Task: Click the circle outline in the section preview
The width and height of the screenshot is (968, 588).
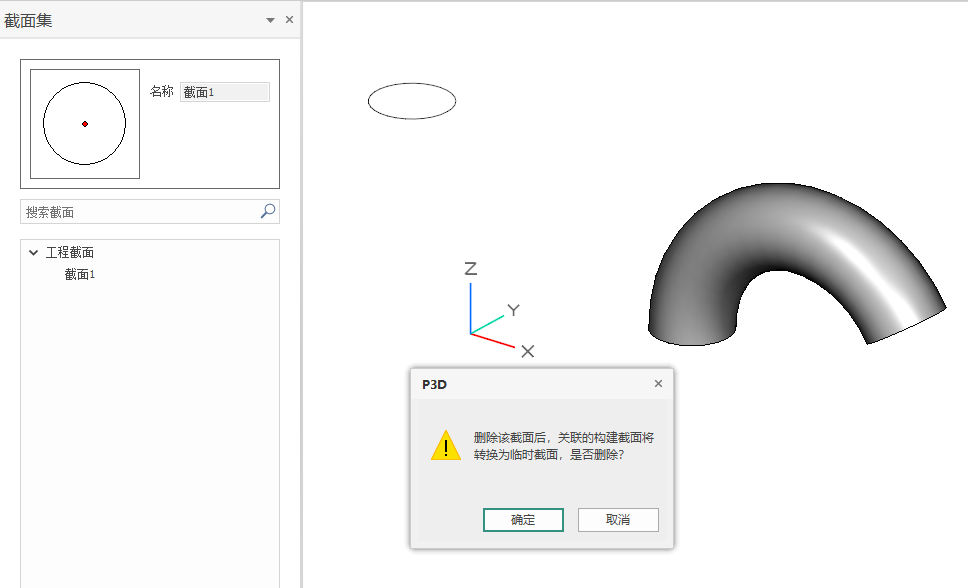Action: pos(85,83)
